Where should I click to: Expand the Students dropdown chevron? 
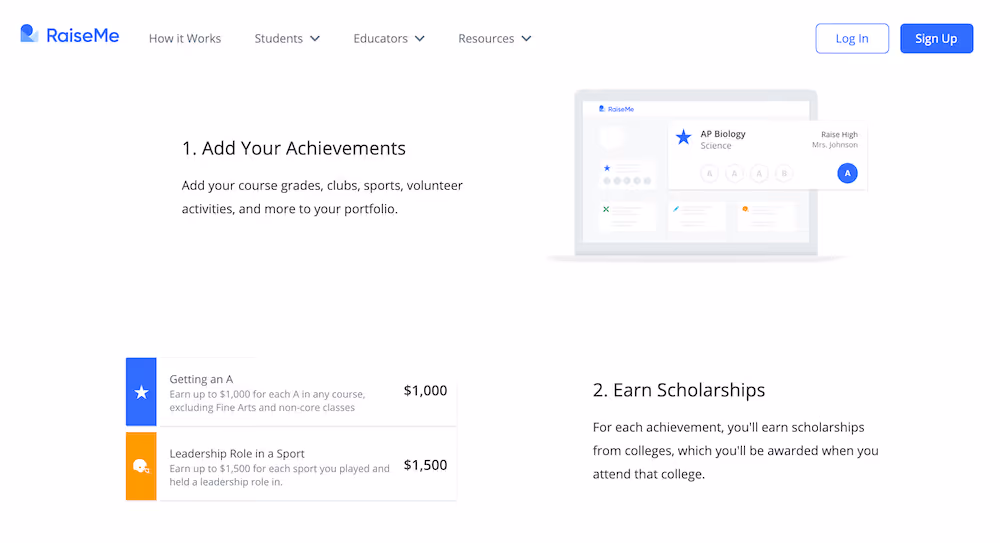315,39
